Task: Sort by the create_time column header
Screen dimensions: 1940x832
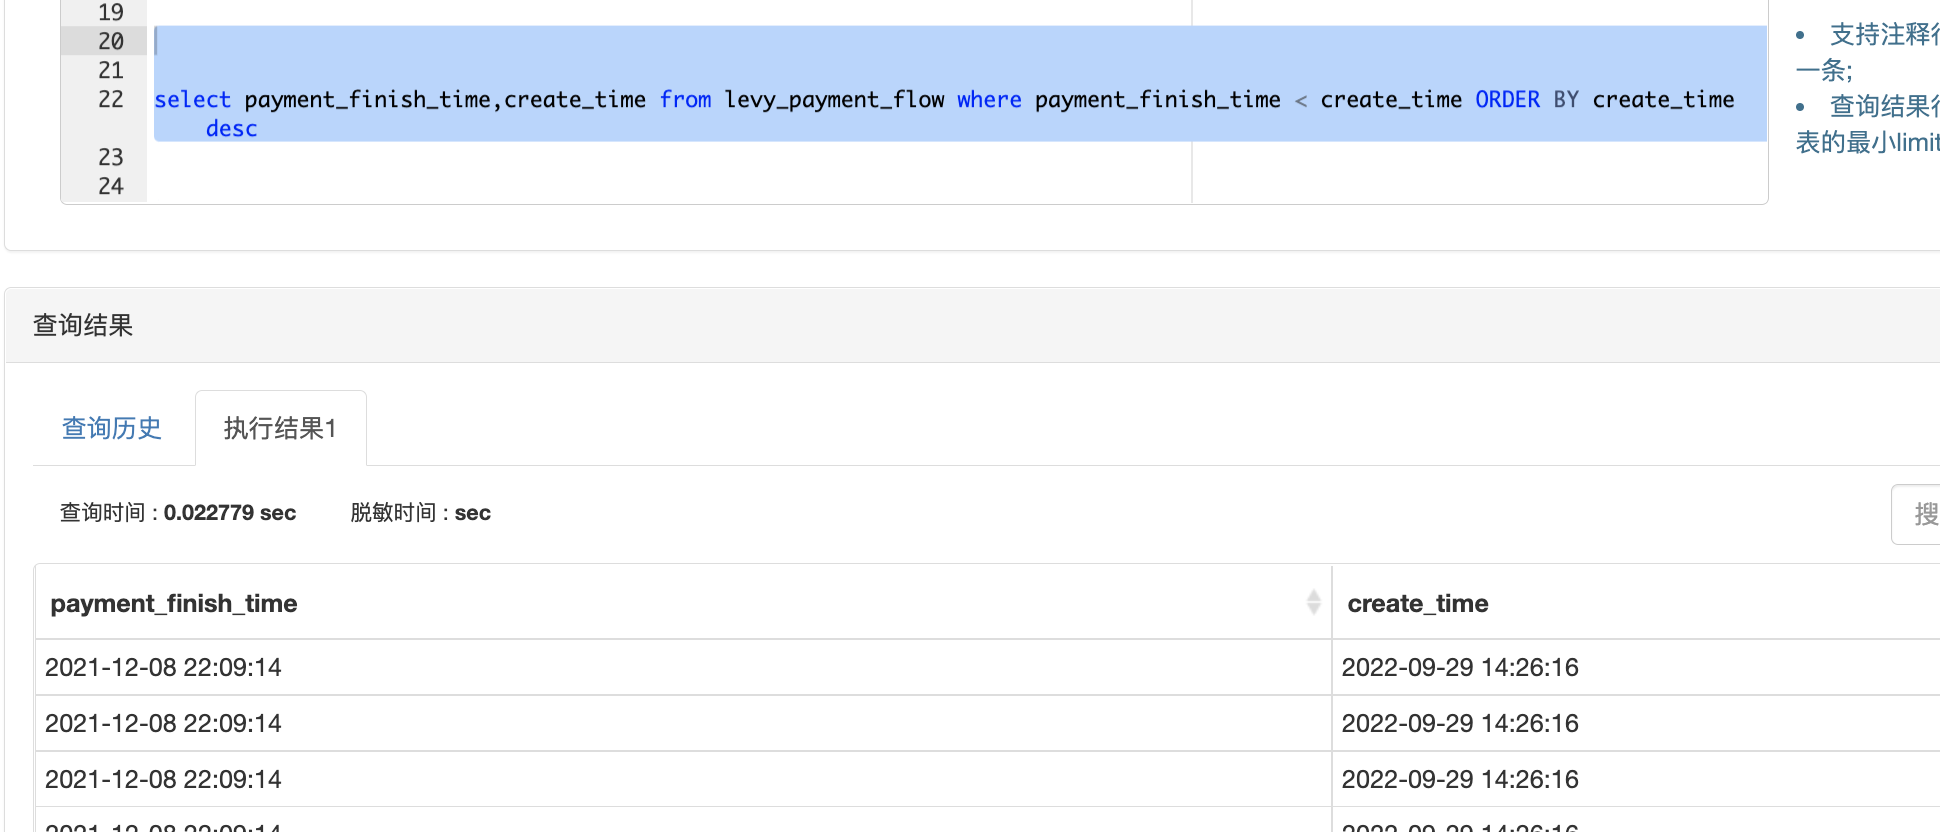Action: [x=1417, y=604]
